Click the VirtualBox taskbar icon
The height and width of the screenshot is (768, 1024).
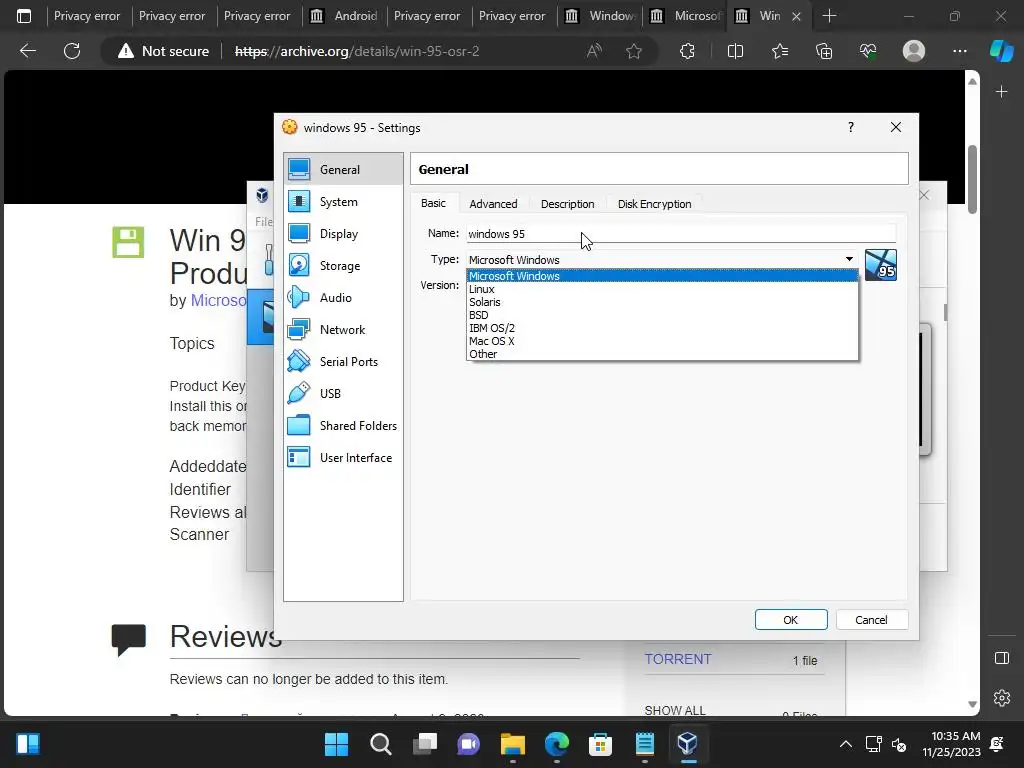pyautogui.click(x=687, y=744)
